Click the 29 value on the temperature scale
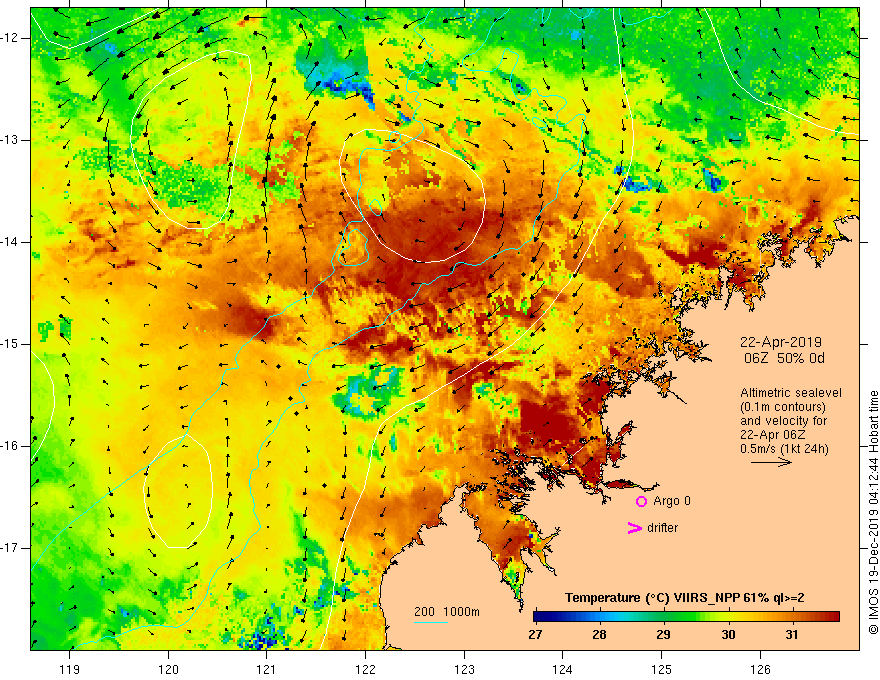Screen dimensions: 880x680 click(x=663, y=635)
